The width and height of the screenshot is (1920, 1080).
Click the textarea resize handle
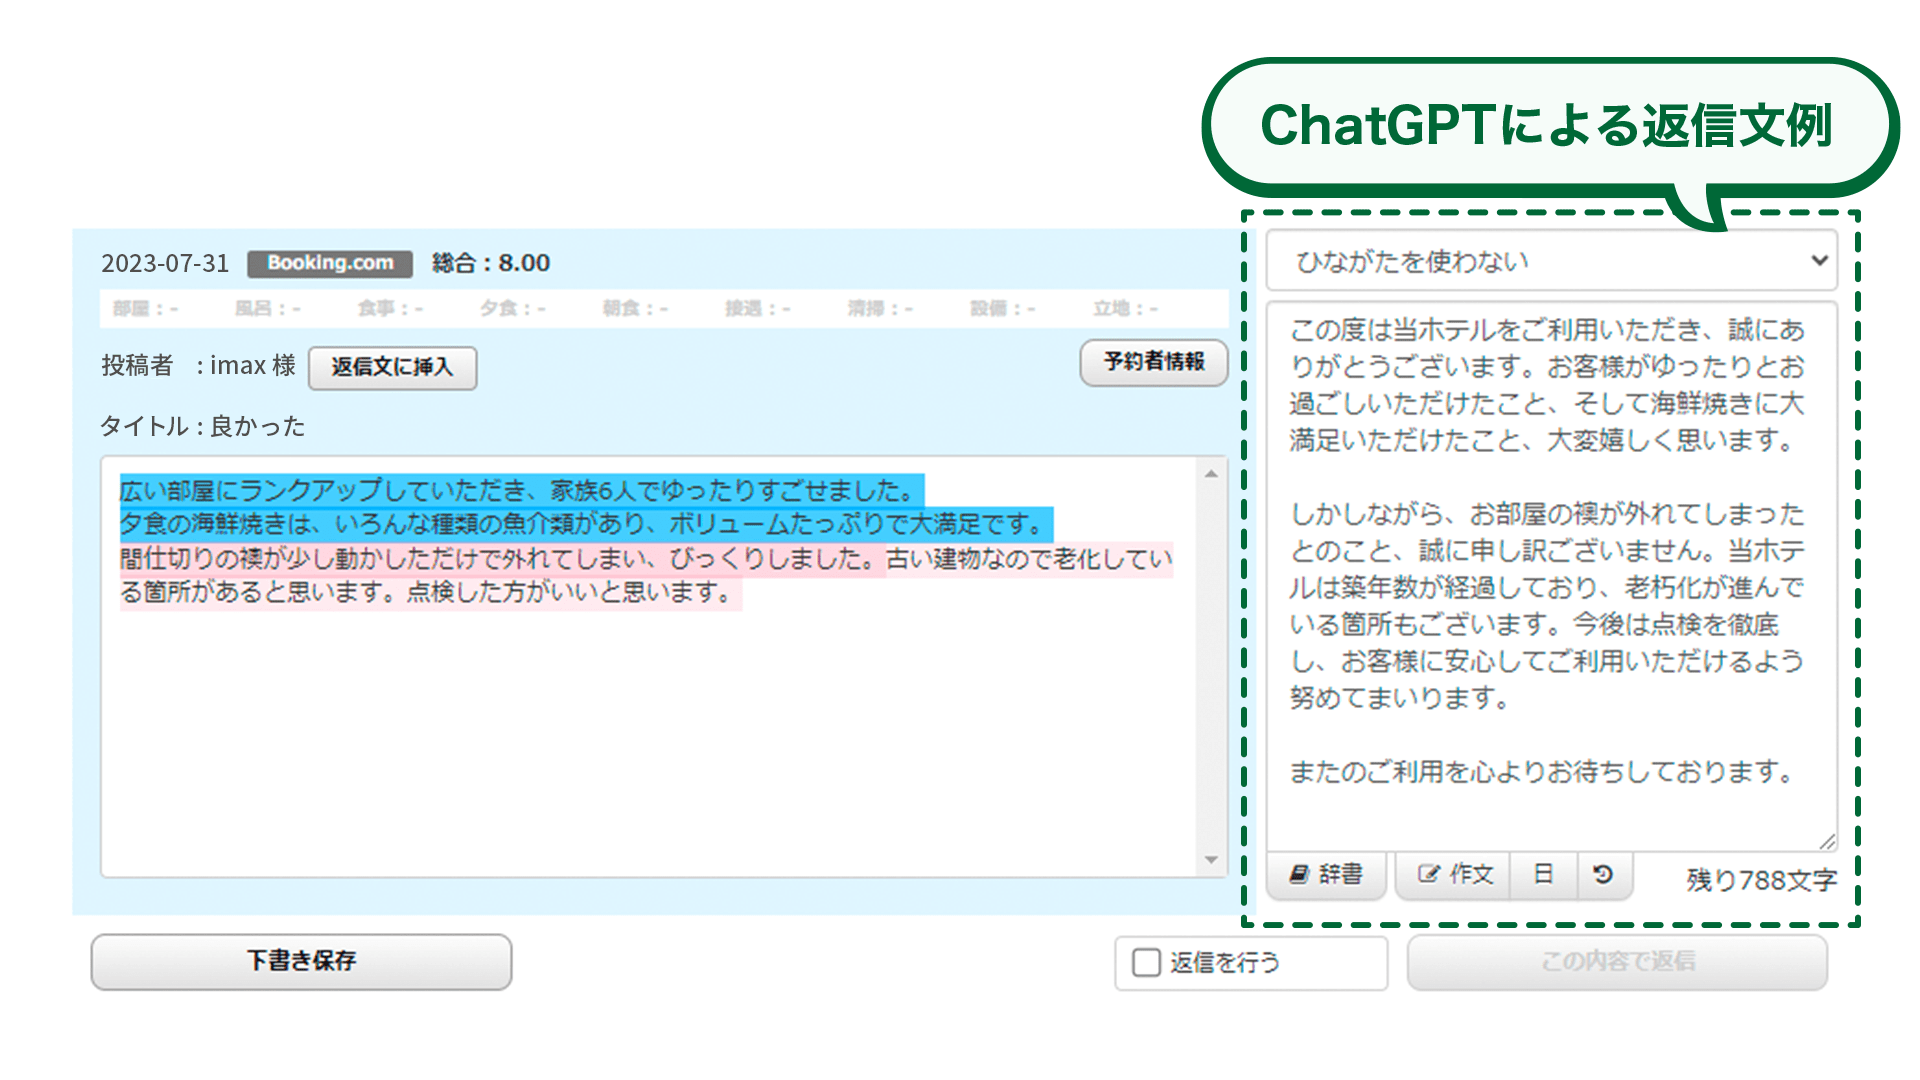pos(1826,841)
